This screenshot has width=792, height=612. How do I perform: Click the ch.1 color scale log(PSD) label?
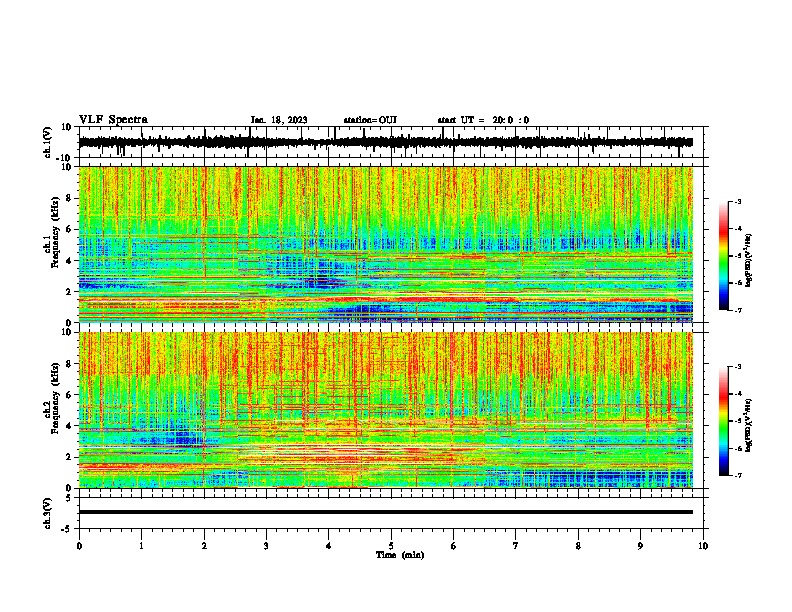click(x=748, y=261)
